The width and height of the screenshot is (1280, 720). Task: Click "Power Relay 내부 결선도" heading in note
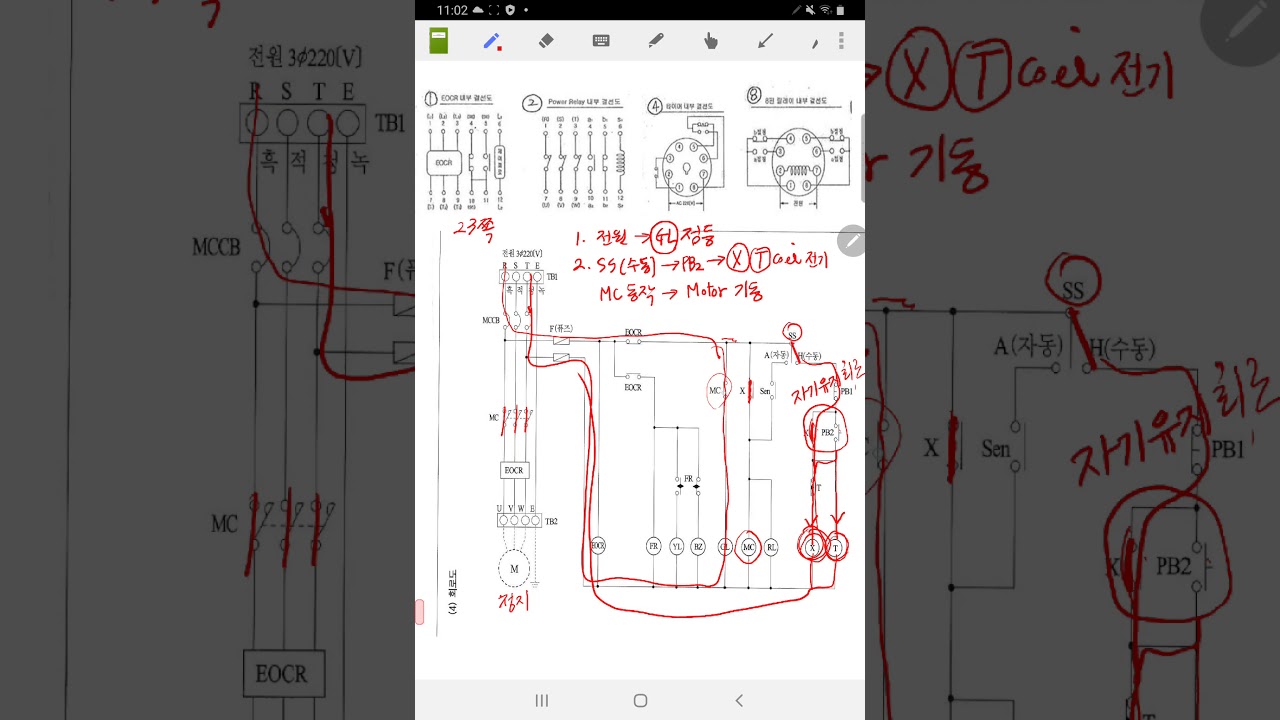coord(583,102)
